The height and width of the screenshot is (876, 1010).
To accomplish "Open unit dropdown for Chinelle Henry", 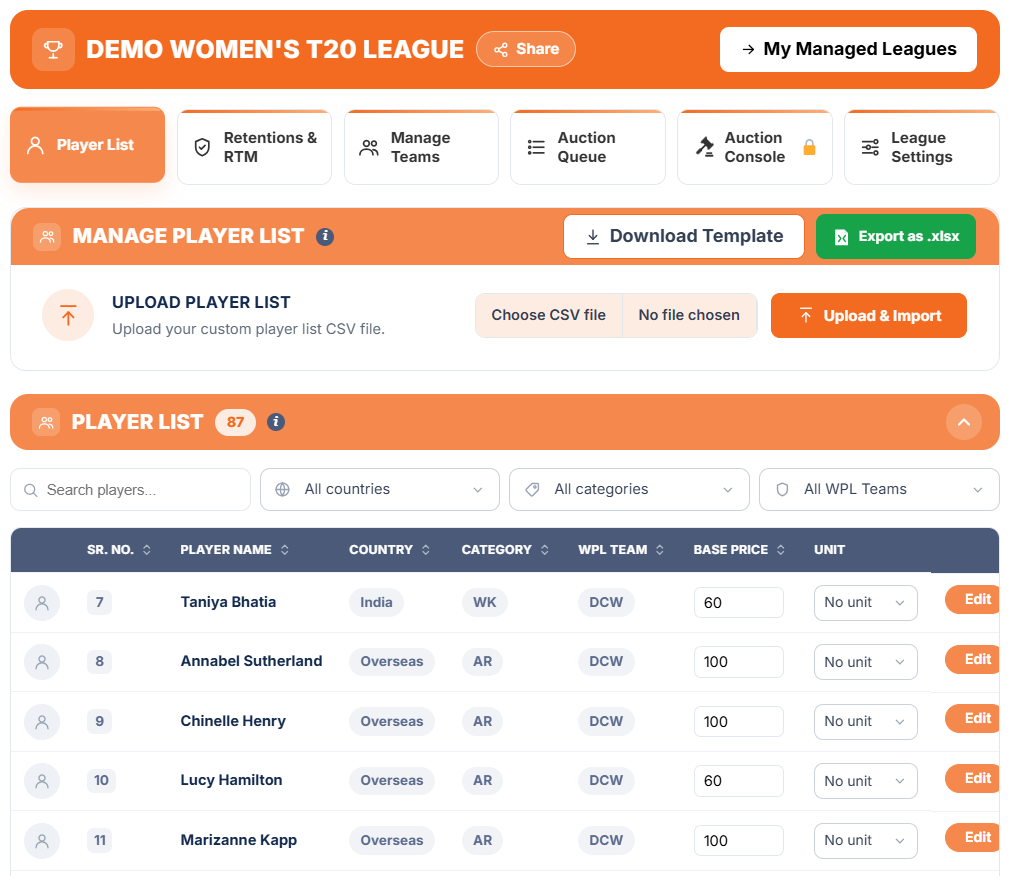I will [866, 721].
